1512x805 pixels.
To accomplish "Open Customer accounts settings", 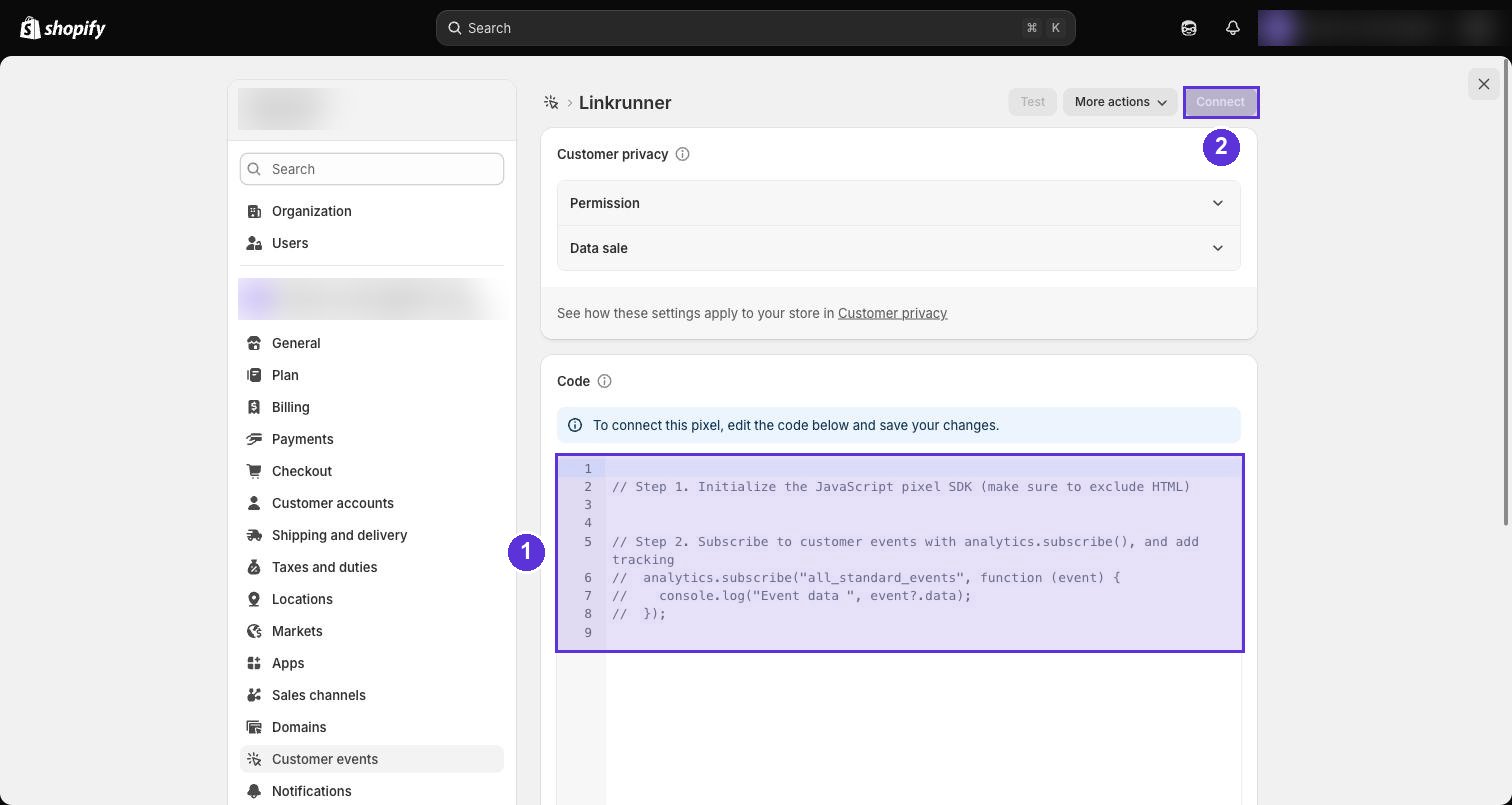I will pyautogui.click(x=372, y=503).
